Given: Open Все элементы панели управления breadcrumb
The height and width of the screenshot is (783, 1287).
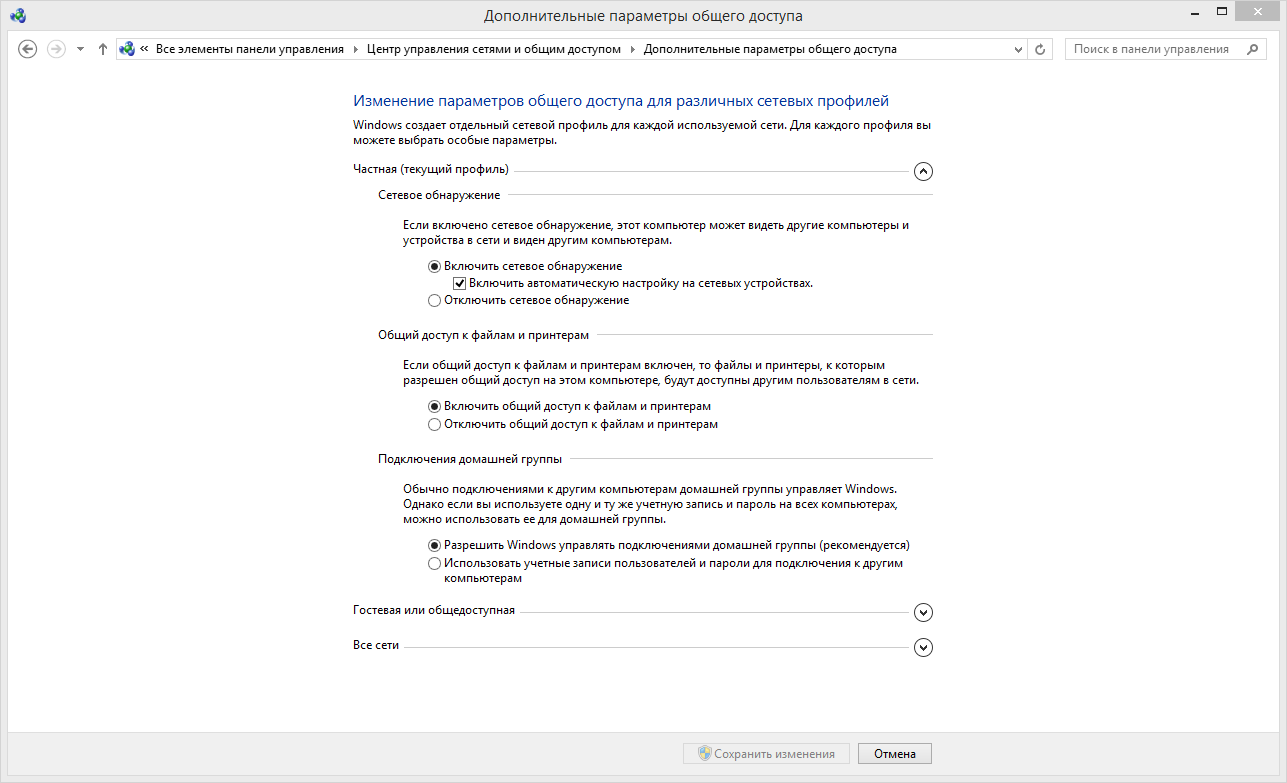Looking at the screenshot, I should click(249, 49).
